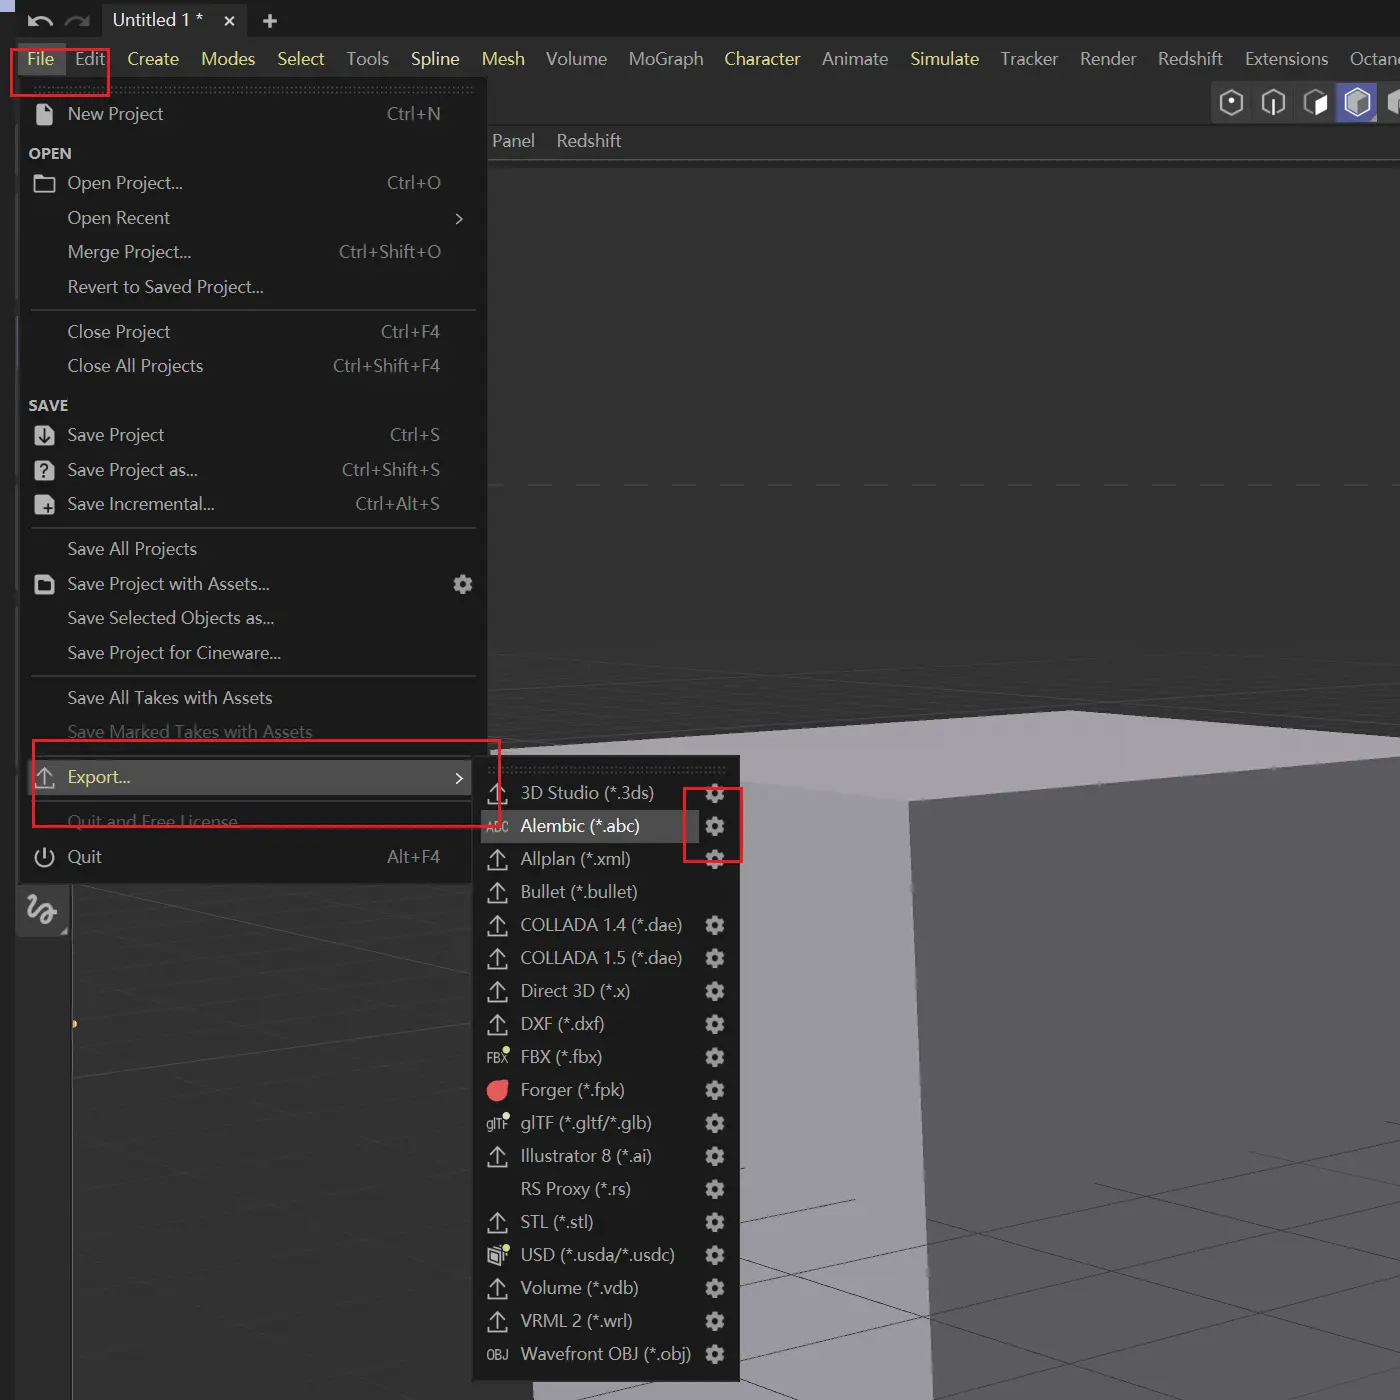The image size is (1400, 1400).
Task: Open settings gear for COLLADA 1.4 export
Action: tap(715, 925)
